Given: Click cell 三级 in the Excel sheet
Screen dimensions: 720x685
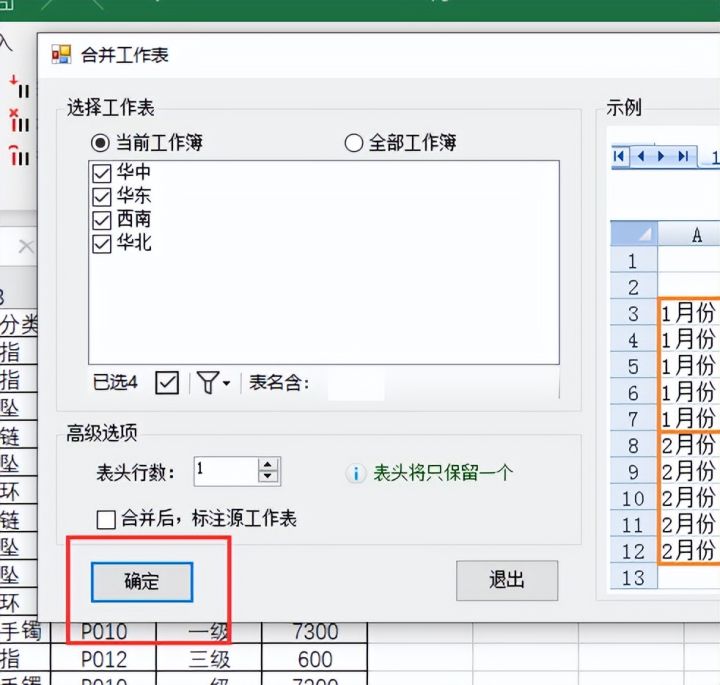Looking at the screenshot, I should [x=209, y=659].
